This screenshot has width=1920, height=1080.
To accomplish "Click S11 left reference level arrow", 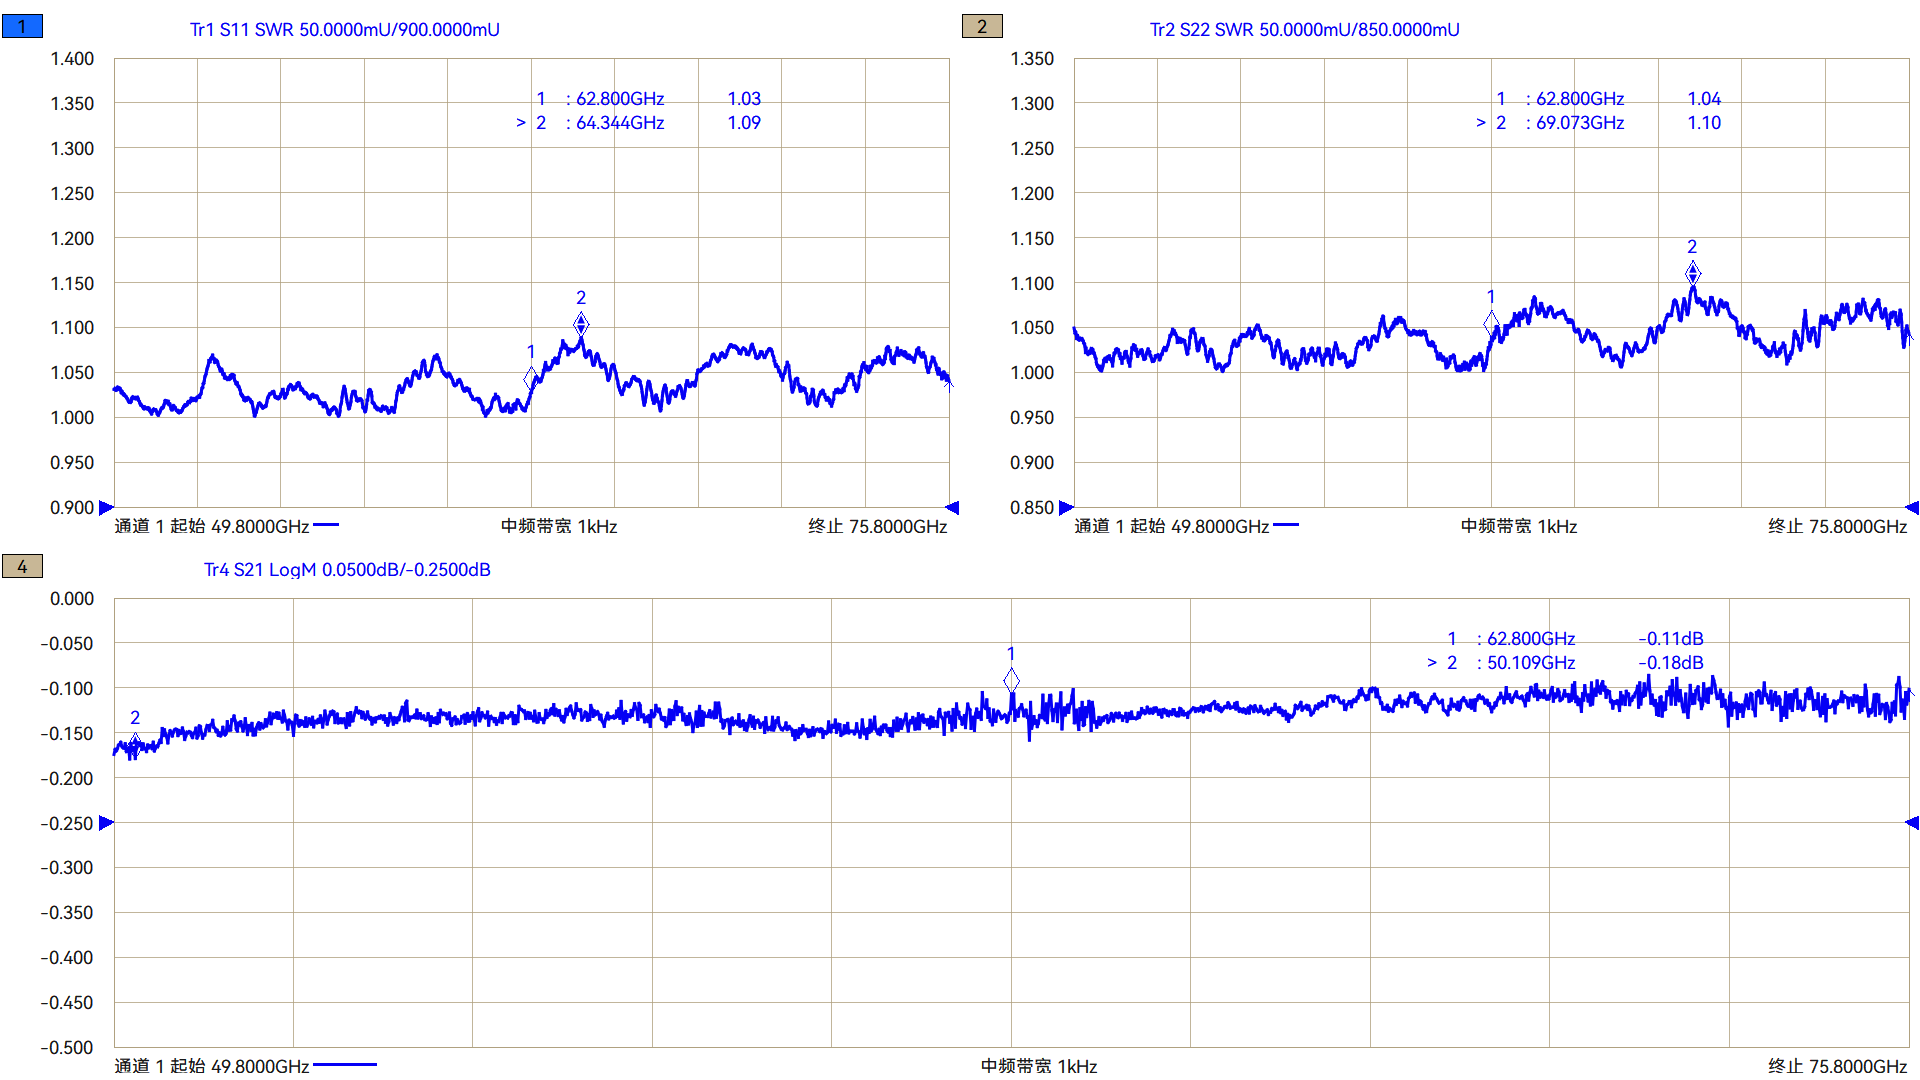I will pos(107,508).
